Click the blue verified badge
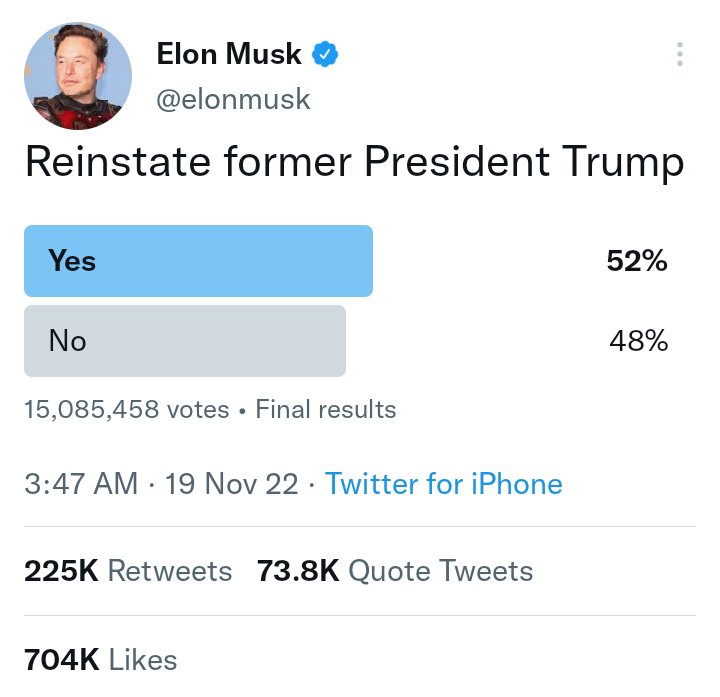The image size is (720, 697). click(325, 54)
